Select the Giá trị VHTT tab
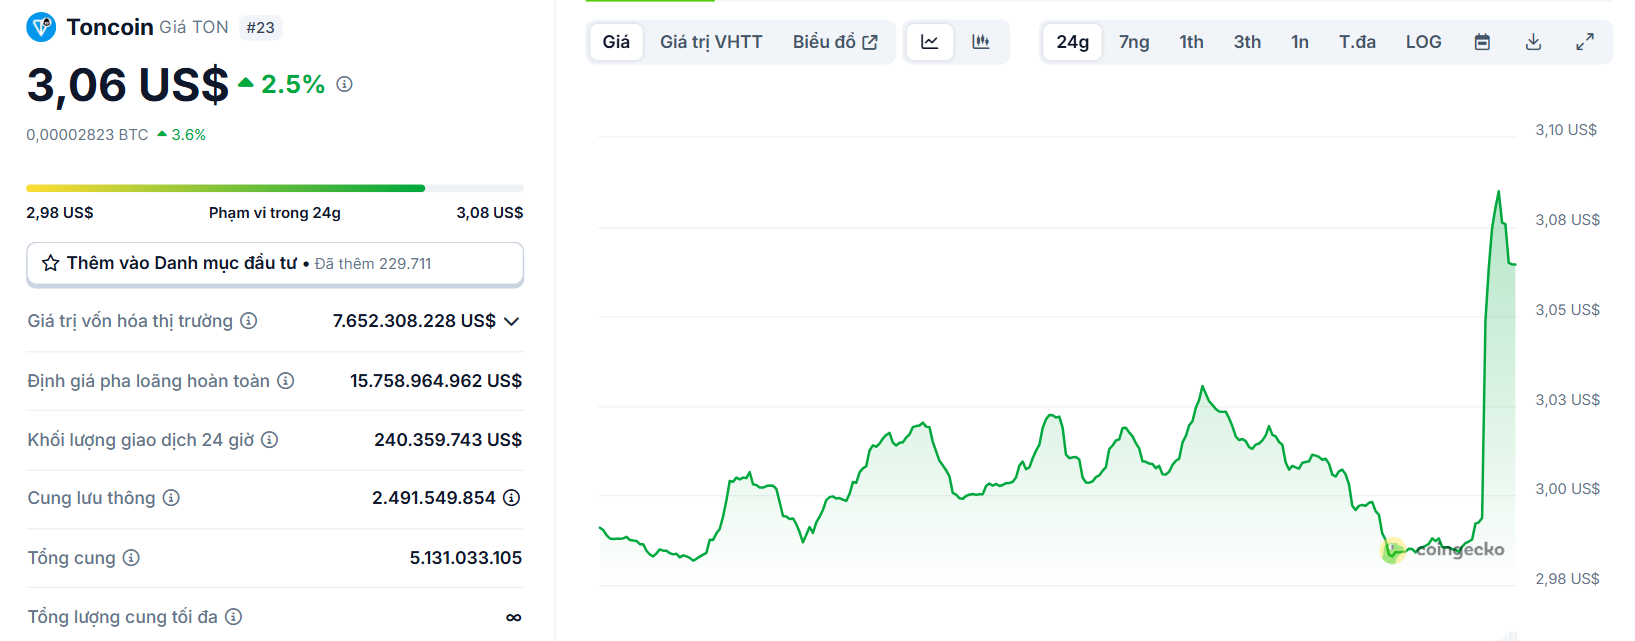 point(711,42)
